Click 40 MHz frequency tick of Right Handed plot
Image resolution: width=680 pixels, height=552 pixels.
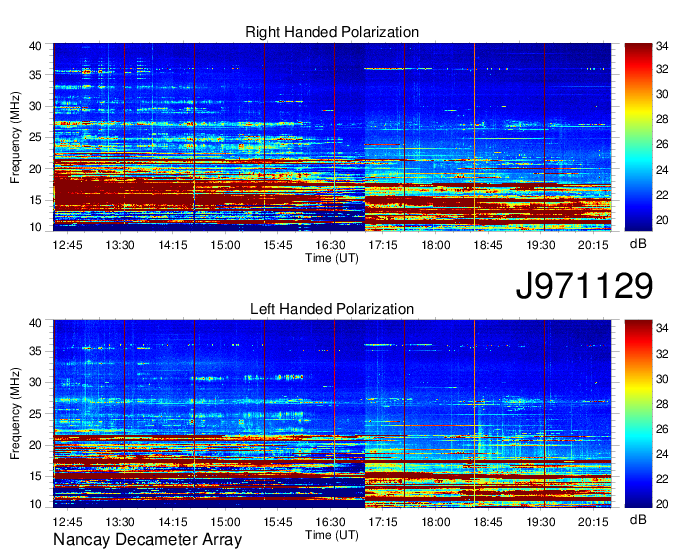[36, 46]
